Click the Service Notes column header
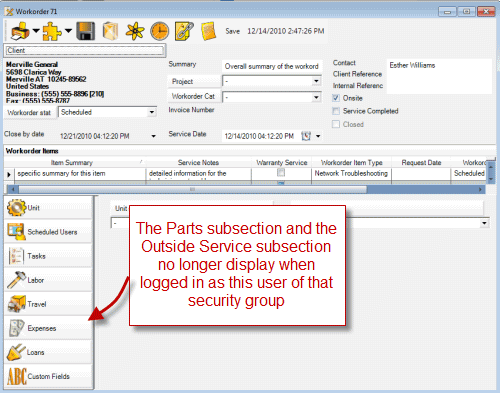This screenshot has width=500, height=393. 198,163
